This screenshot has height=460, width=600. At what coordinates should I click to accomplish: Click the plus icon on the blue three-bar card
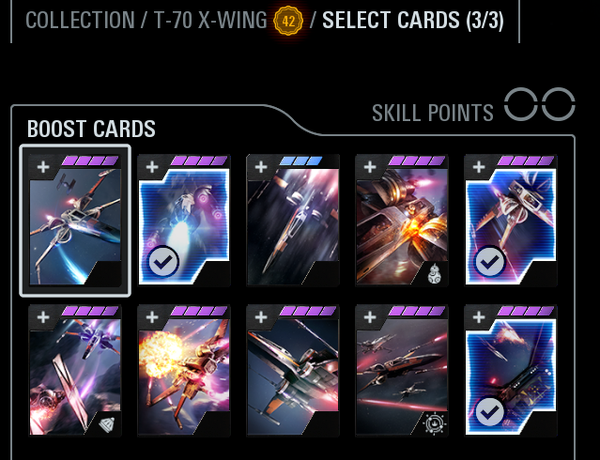[x=261, y=167]
